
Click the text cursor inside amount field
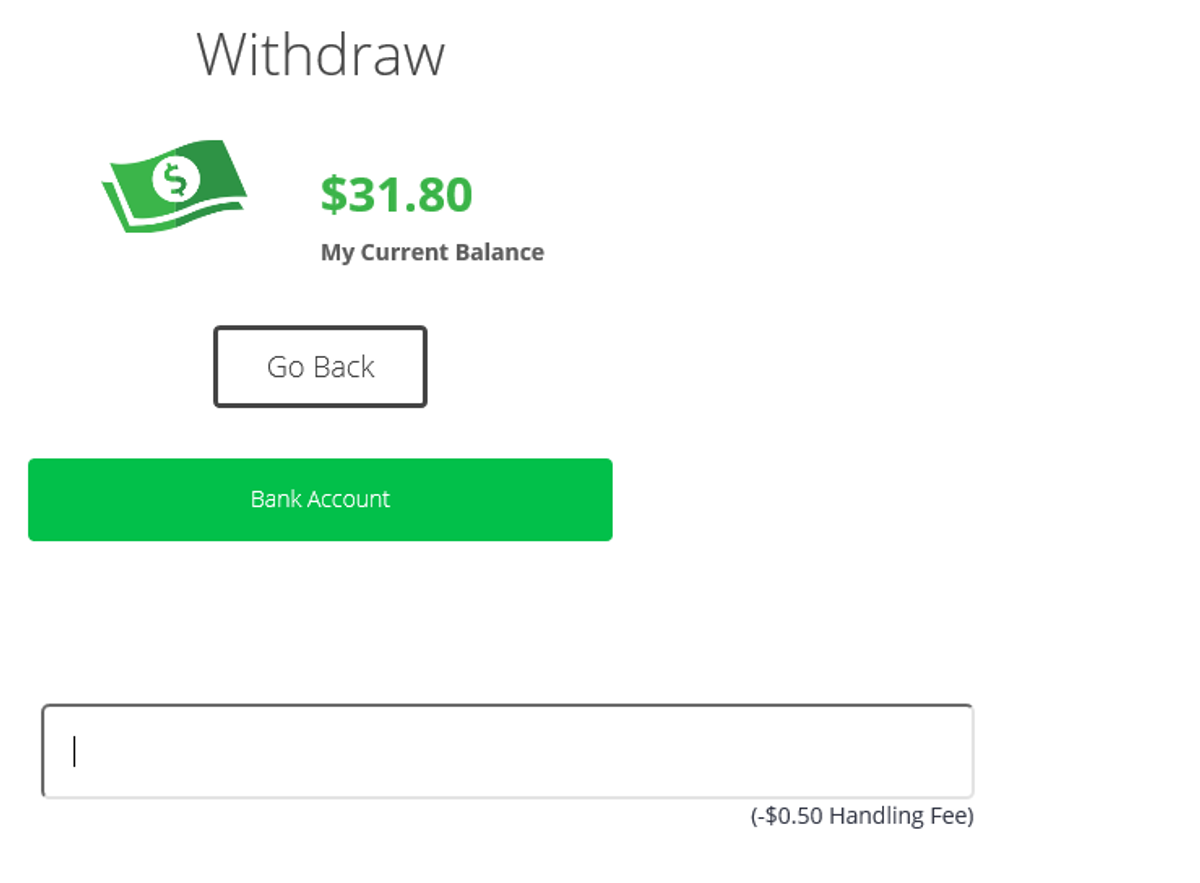[x=74, y=751]
